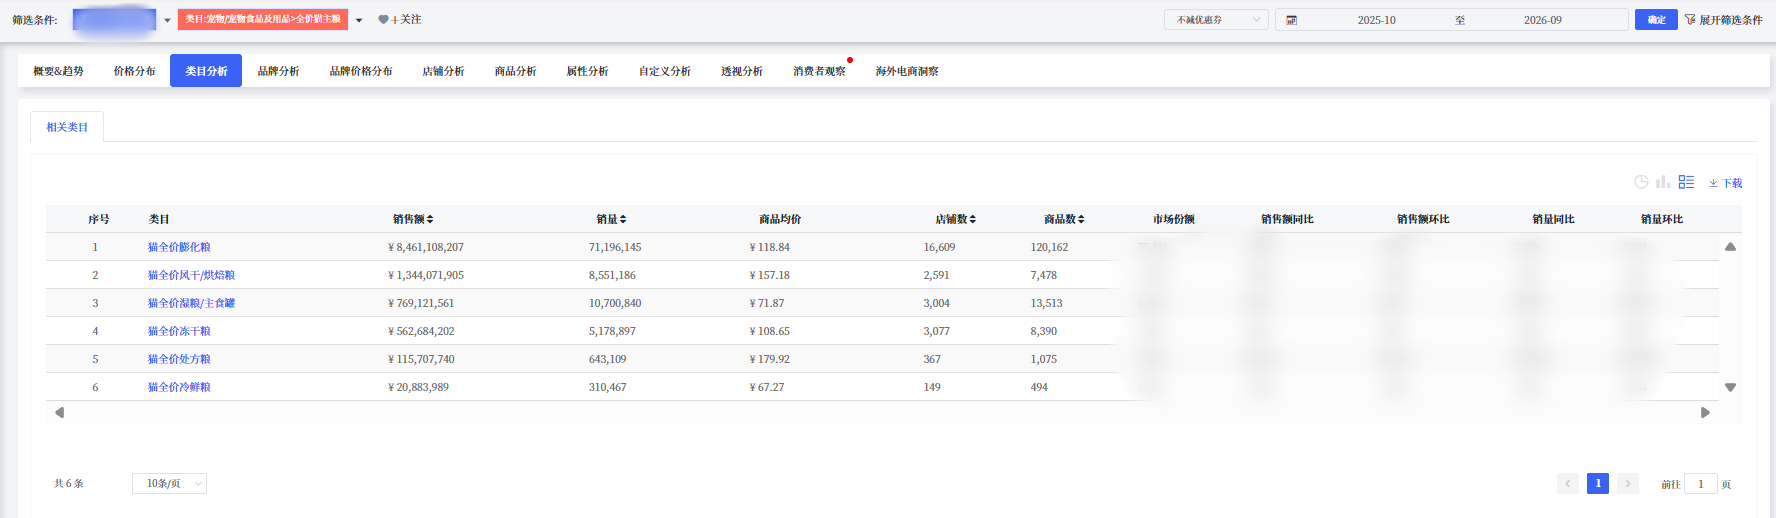Open the 猫全价风干/烘焙粮 category link
The height and width of the screenshot is (518, 1776).
(191, 275)
